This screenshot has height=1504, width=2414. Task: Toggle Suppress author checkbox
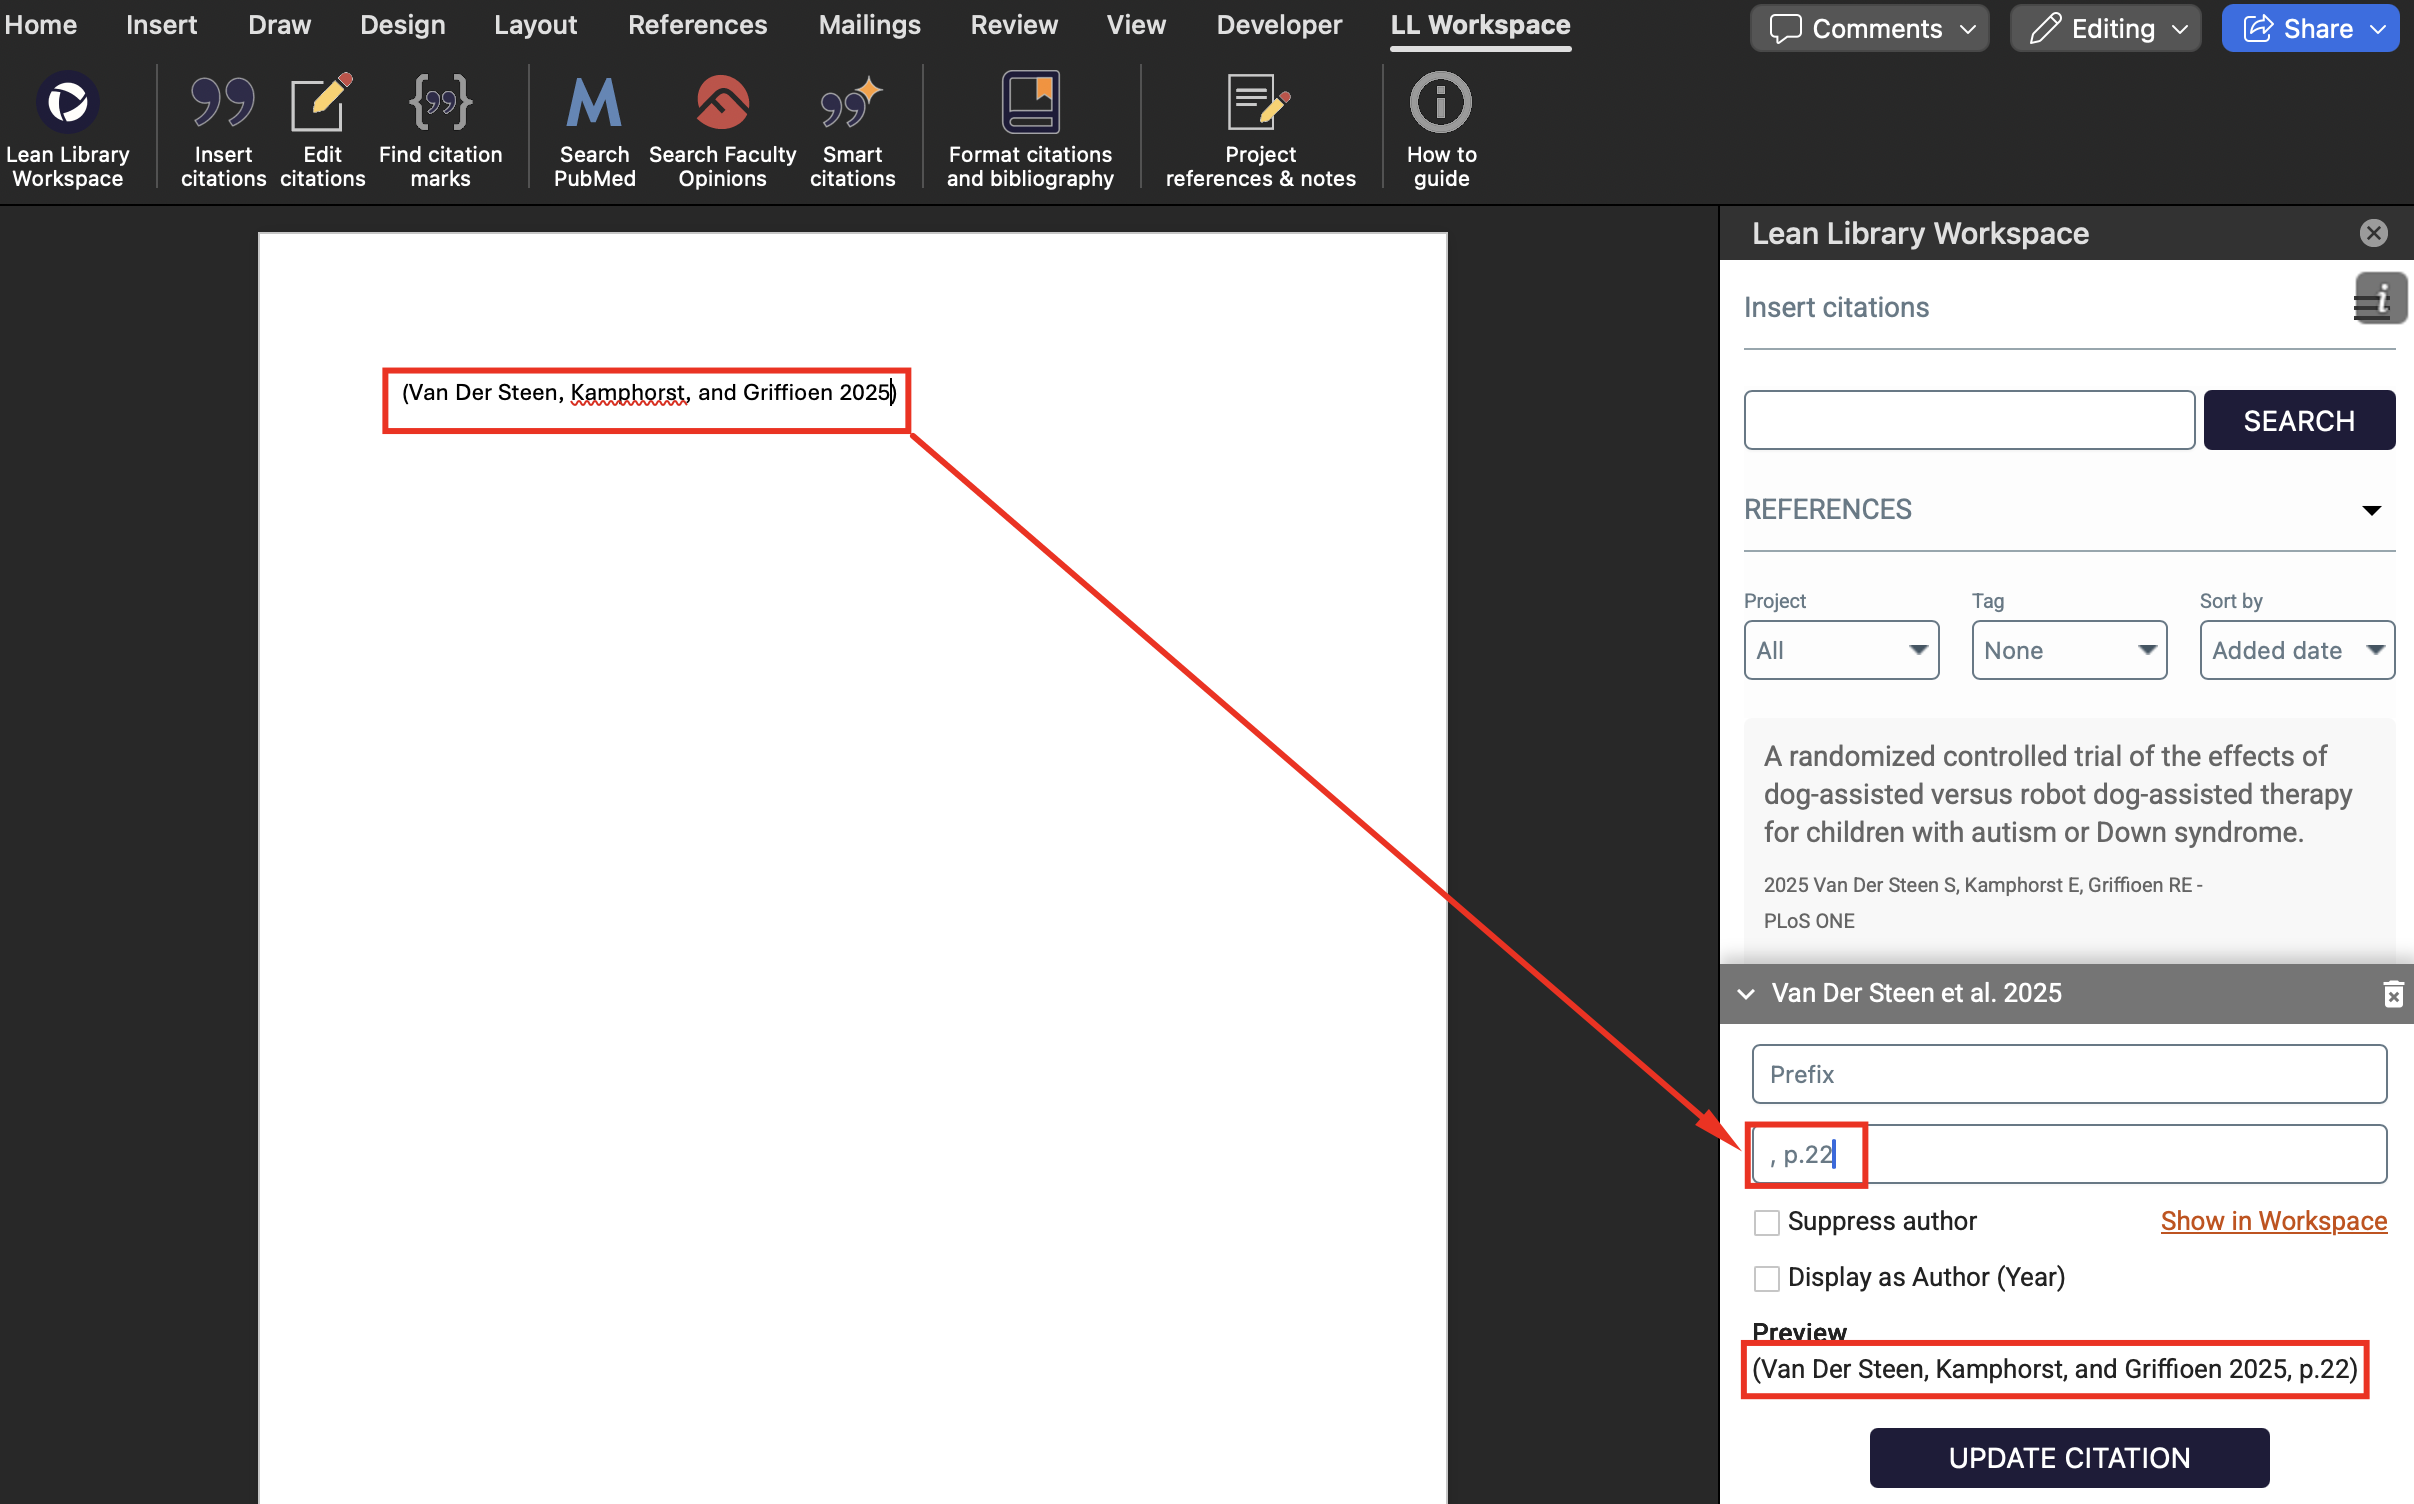point(1766,1222)
